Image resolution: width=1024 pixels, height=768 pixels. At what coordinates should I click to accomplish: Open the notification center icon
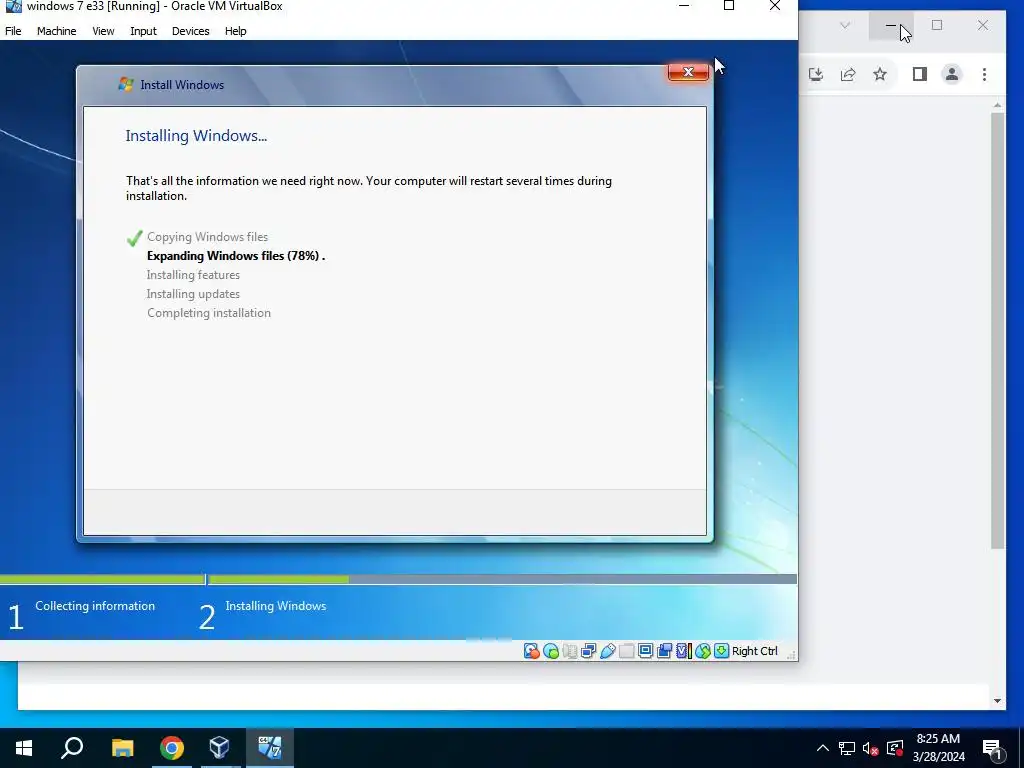[993, 749]
